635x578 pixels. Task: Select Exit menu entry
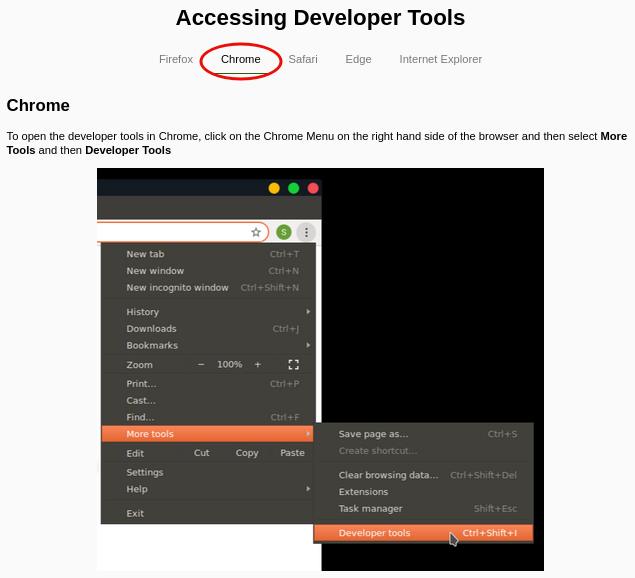point(209,513)
